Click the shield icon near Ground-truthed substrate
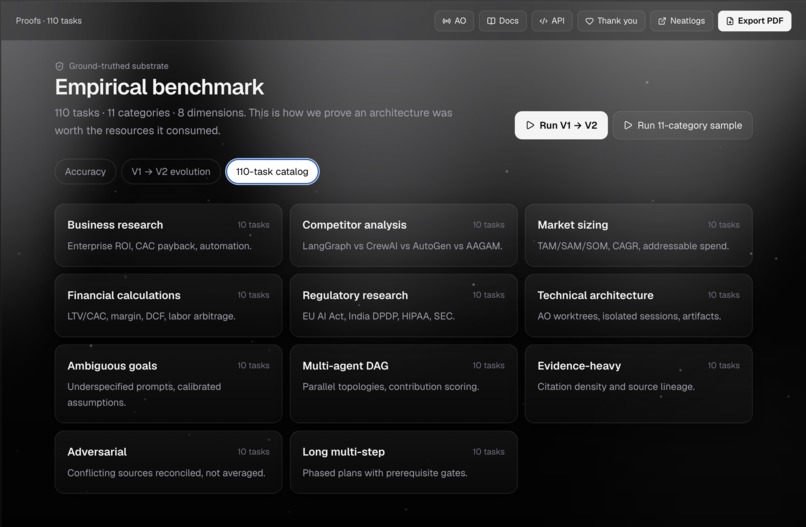Image resolution: width=806 pixels, height=527 pixels. (x=60, y=66)
